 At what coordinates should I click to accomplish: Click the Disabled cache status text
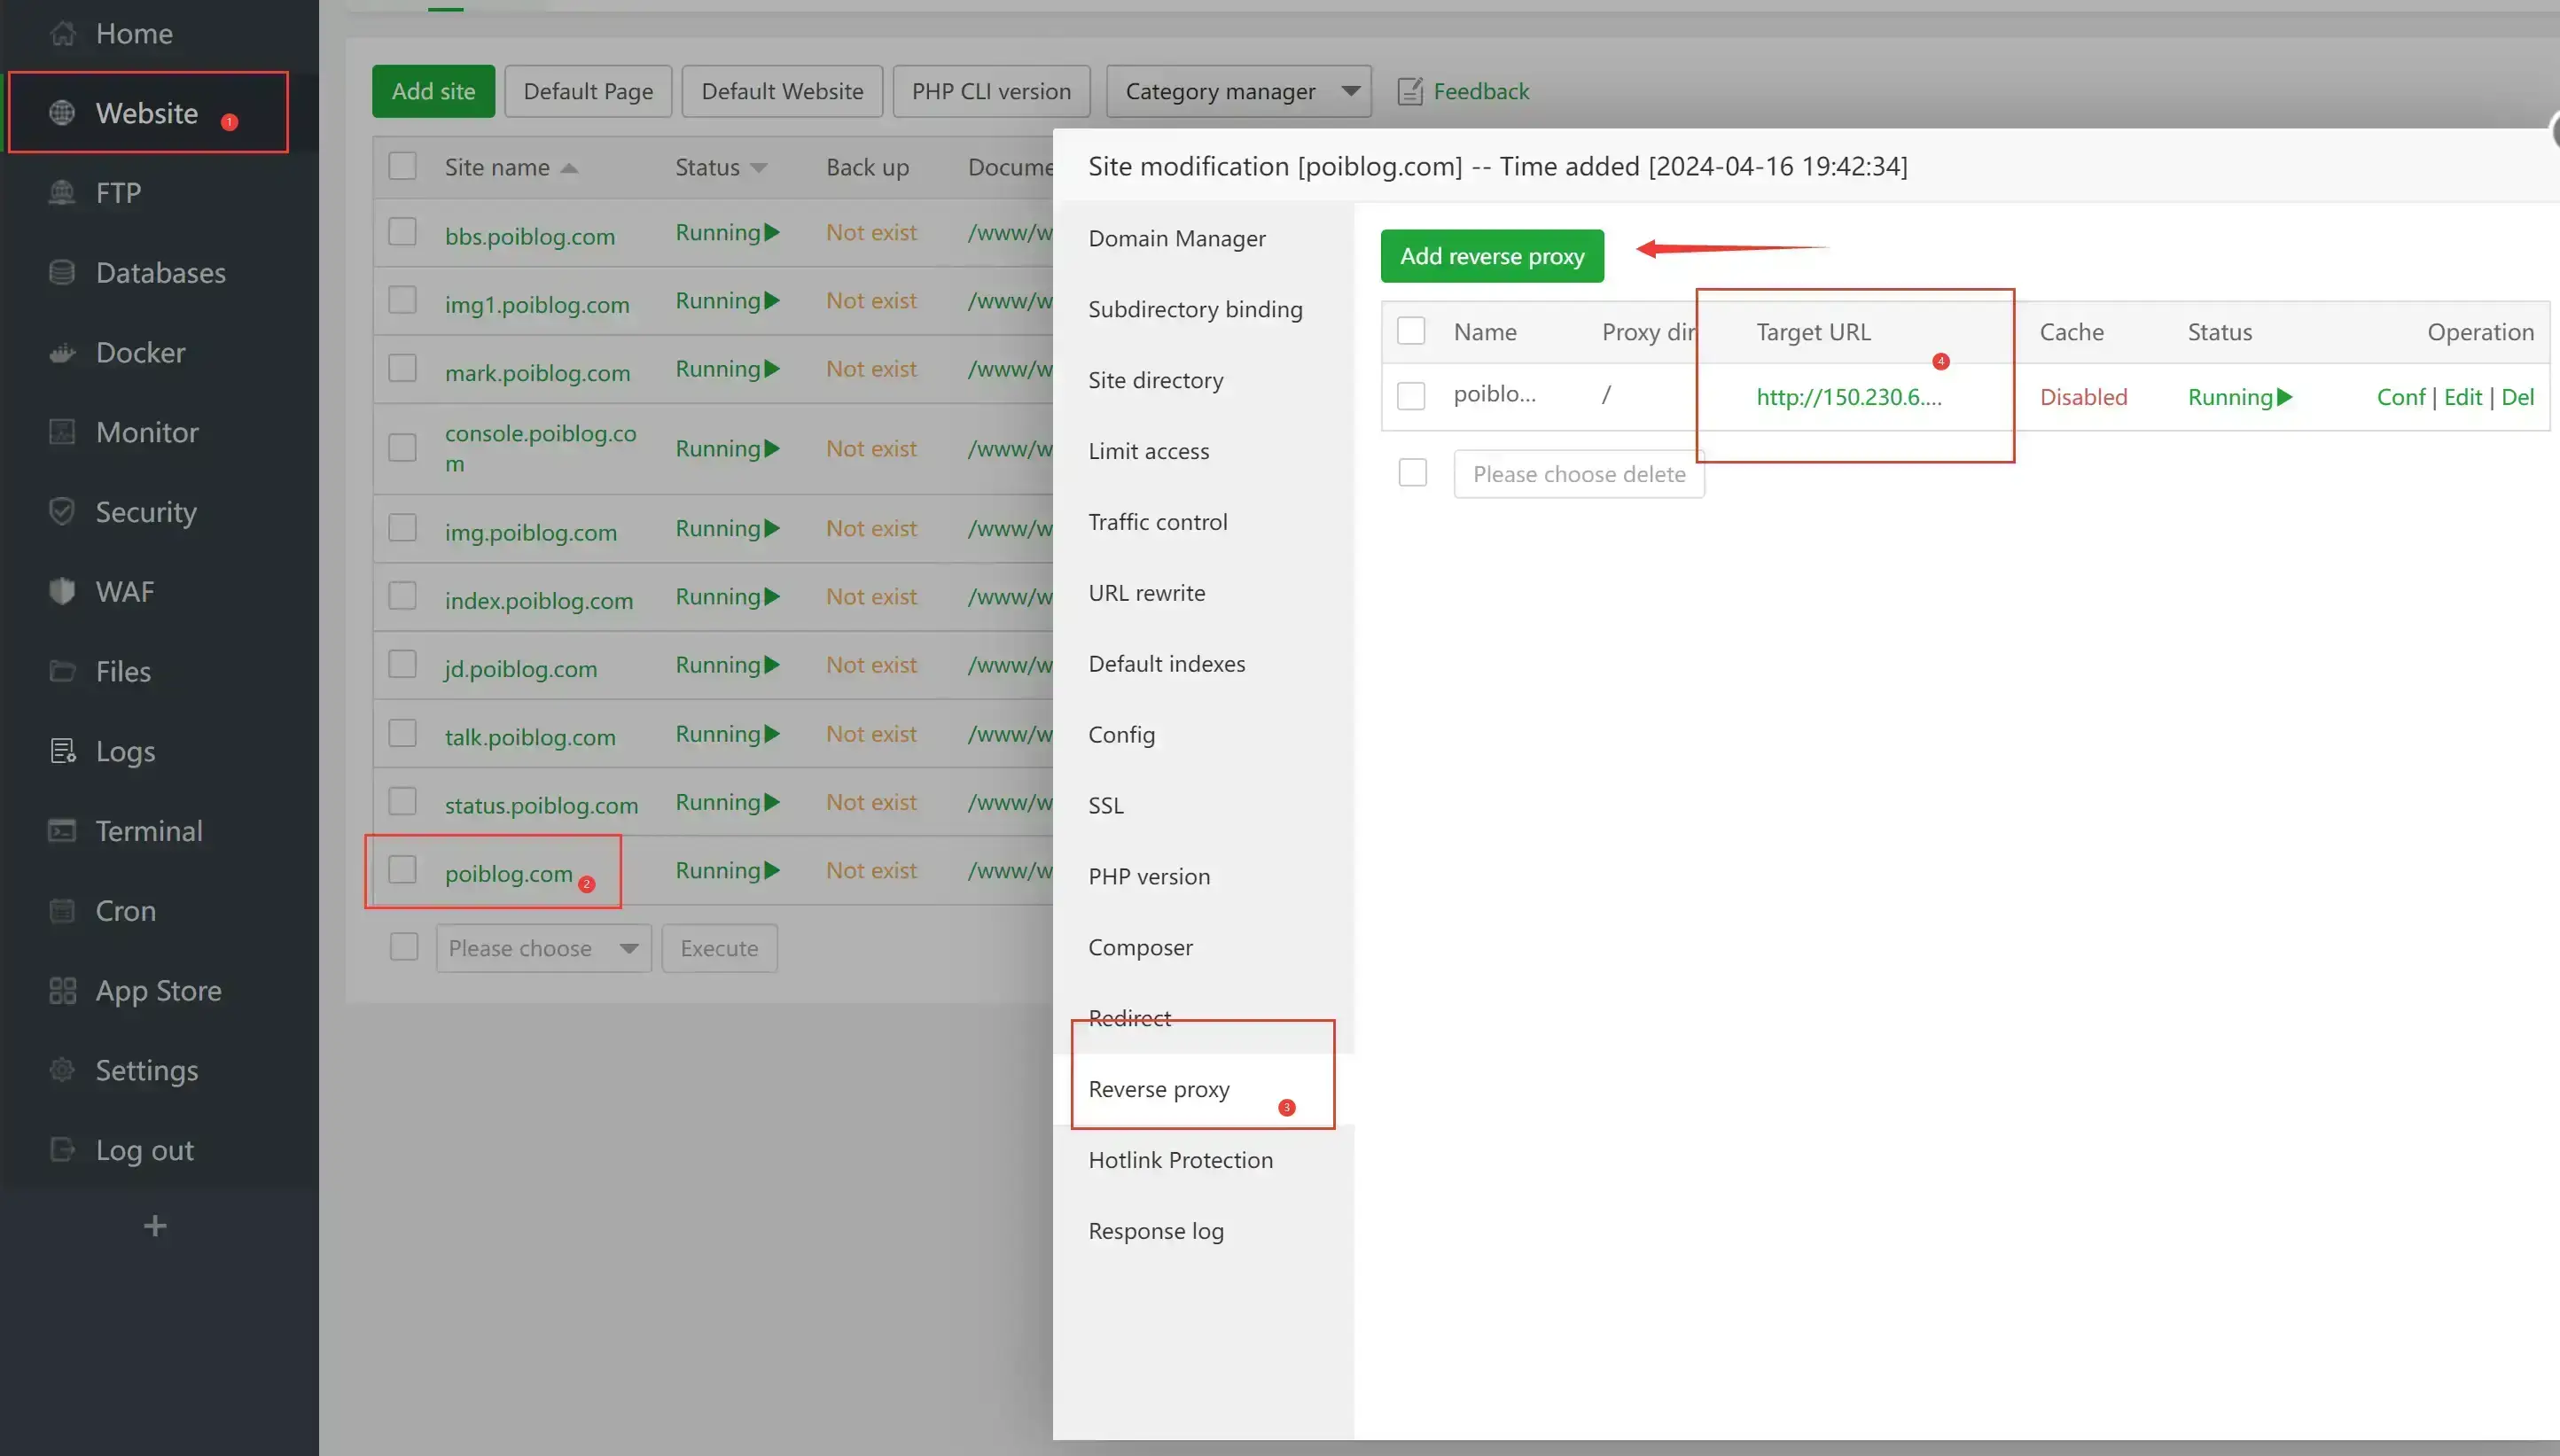click(2083, 397)
